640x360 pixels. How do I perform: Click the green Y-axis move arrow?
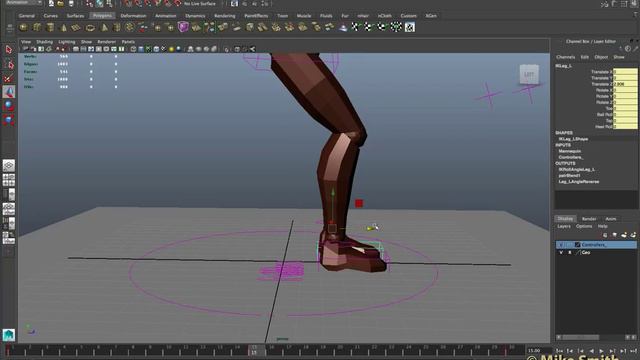tap(333, 192)
